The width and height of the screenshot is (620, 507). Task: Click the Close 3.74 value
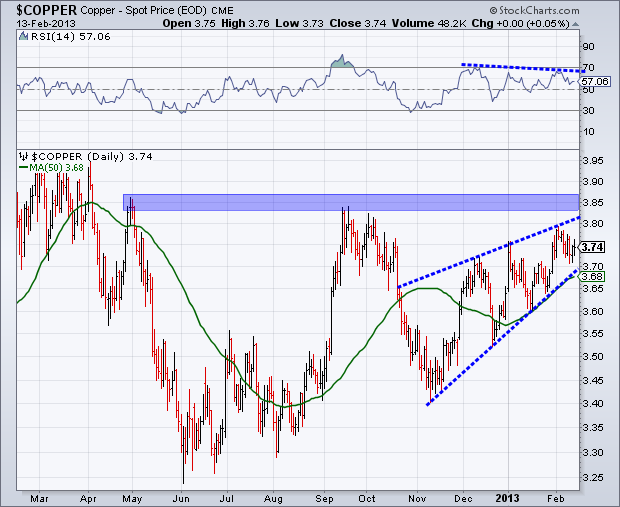[x=358, y=23]
